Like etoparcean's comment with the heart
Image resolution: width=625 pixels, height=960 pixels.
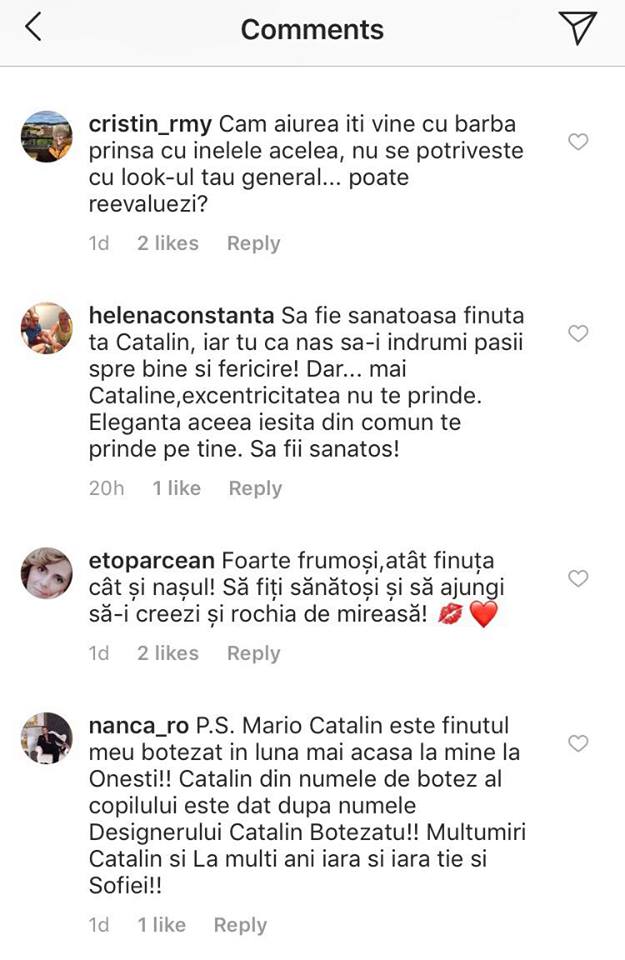(578, 578)
